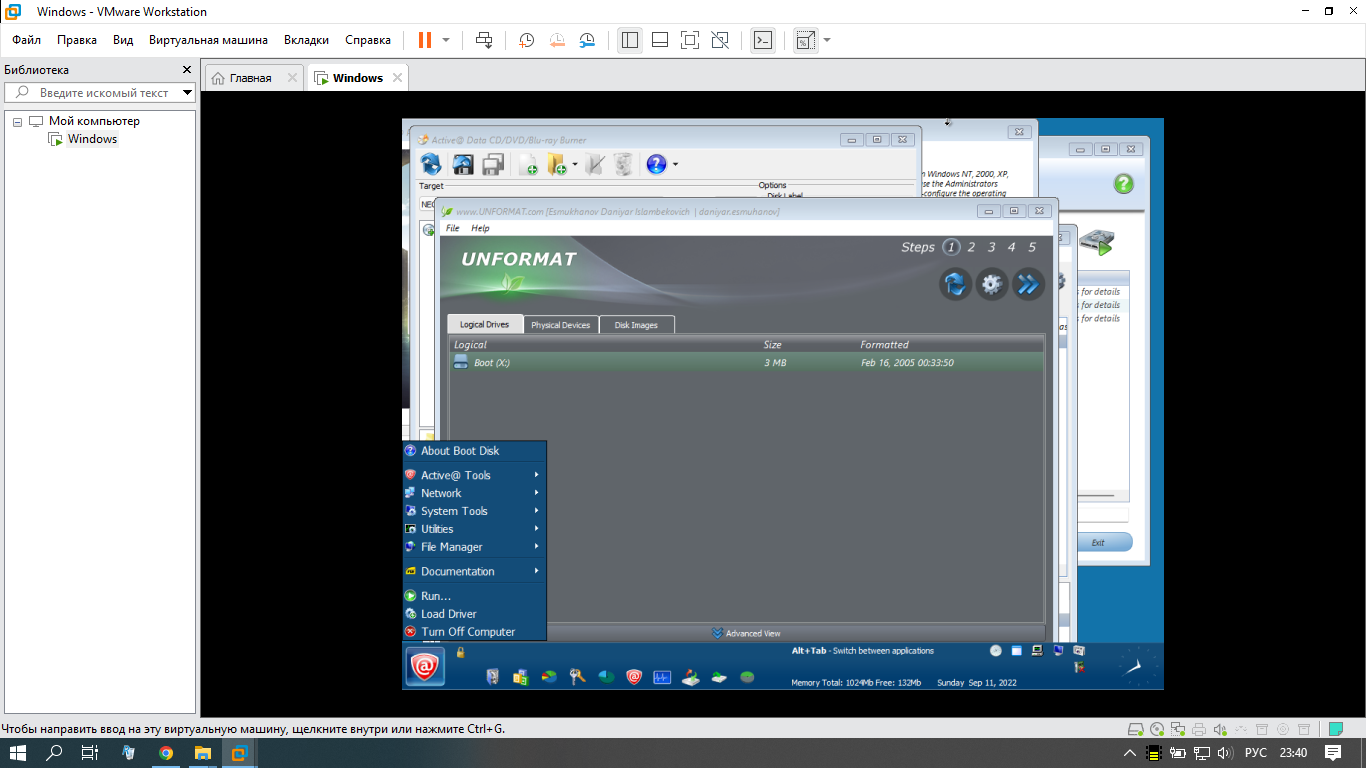Click the Active@ start button in the VM
The width and height of the screenshot is (1366, 768).
[x=425, y=666]
